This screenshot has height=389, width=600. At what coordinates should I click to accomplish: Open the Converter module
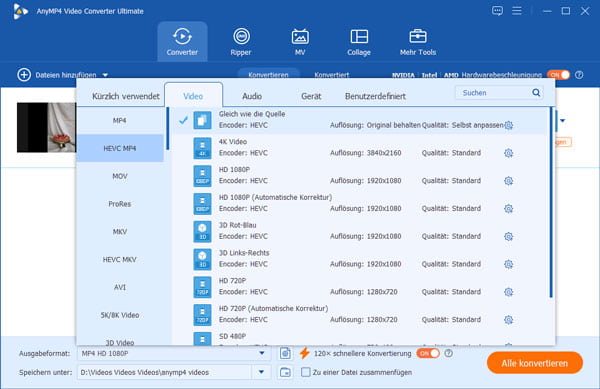click(x=182, y=41)
